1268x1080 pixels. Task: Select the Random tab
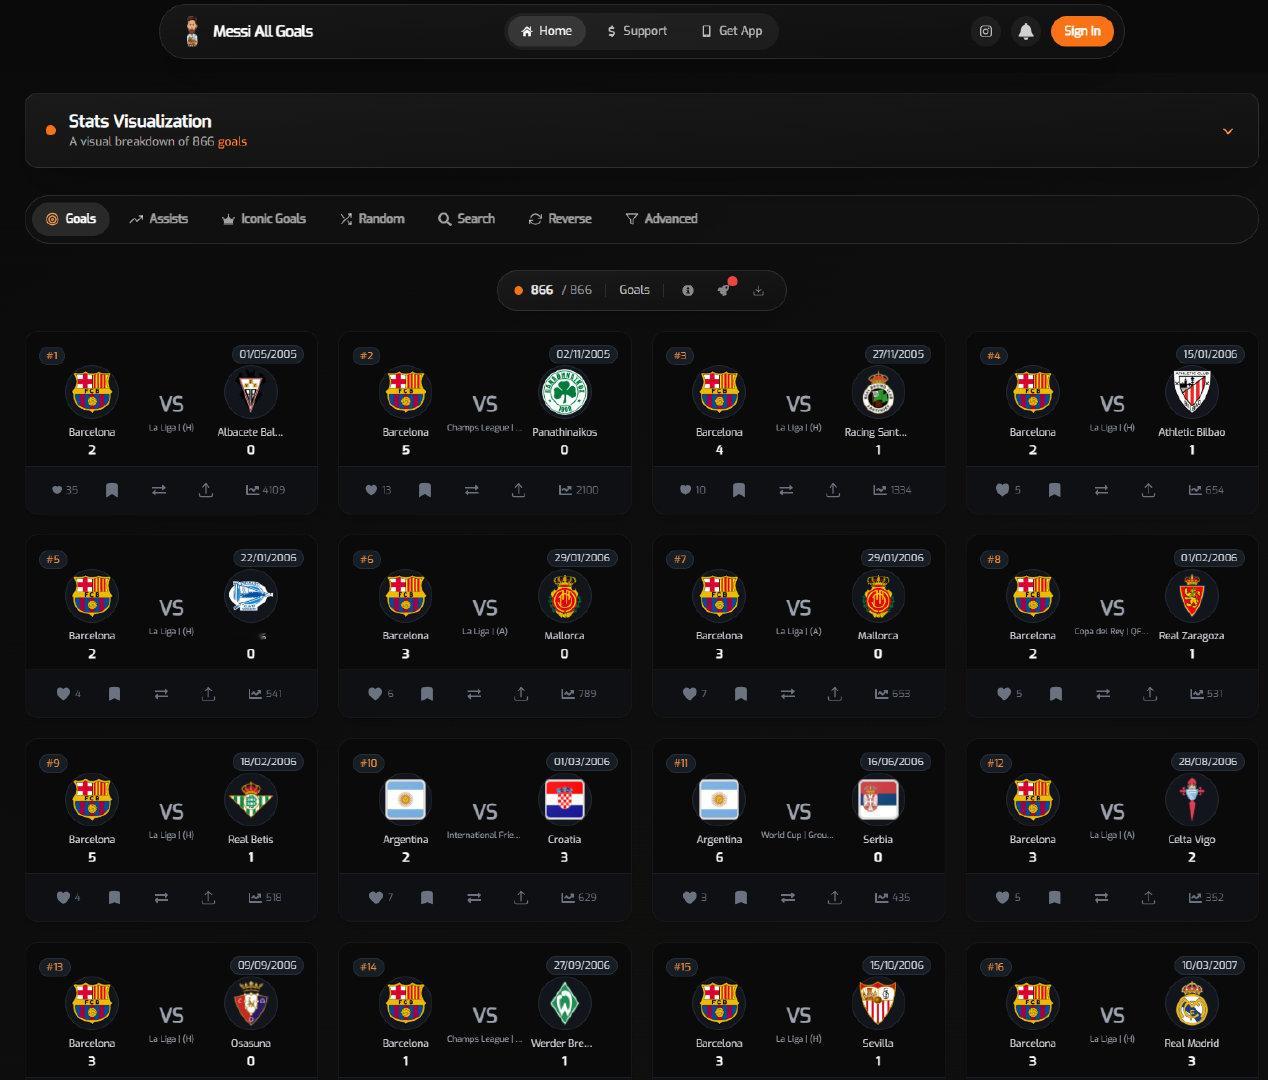[372, 219]
